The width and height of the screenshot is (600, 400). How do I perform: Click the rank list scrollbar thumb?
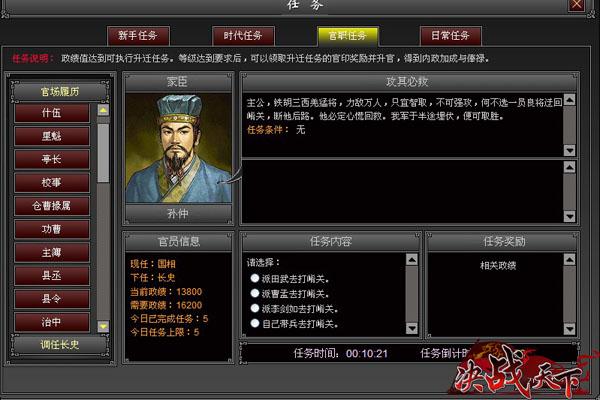click(103, 153)
